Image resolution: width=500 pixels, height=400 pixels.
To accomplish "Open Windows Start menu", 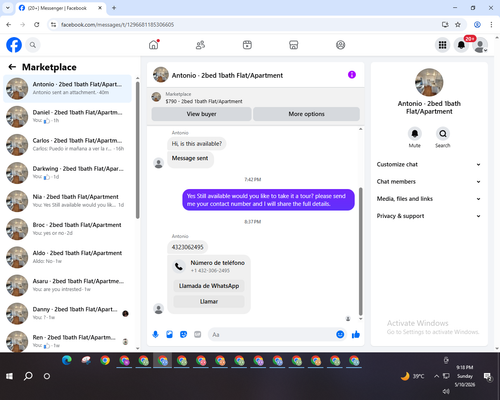I will coord(9,376).
